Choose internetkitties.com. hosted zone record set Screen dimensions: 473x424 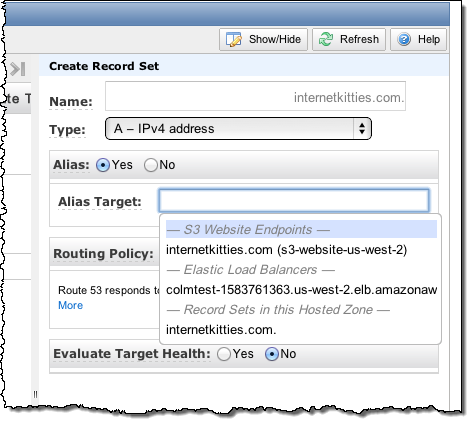[221, 330]
